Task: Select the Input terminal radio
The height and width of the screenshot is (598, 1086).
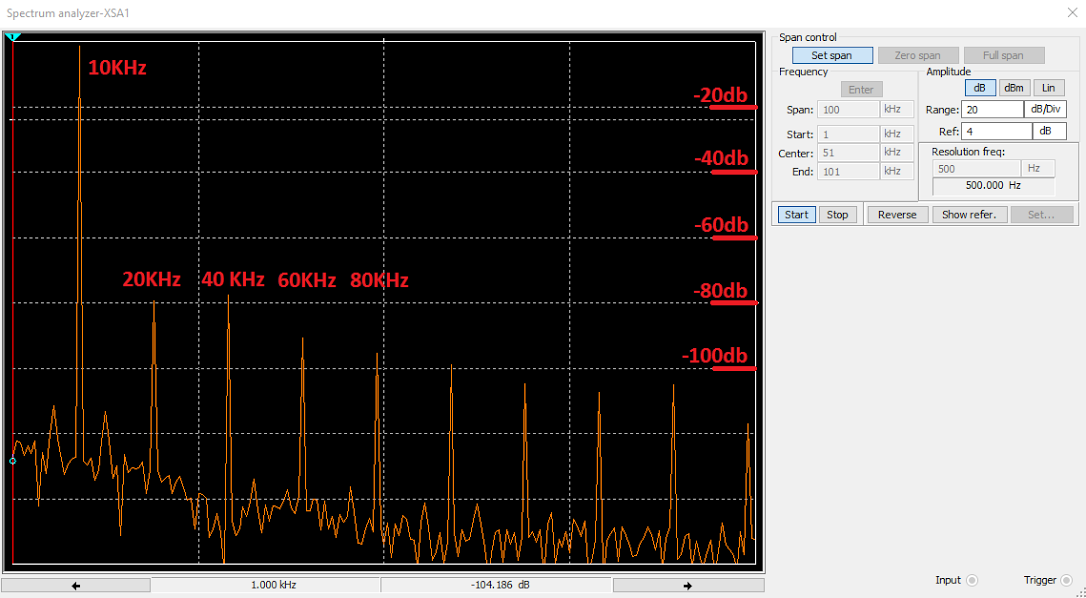Action: 972,581
